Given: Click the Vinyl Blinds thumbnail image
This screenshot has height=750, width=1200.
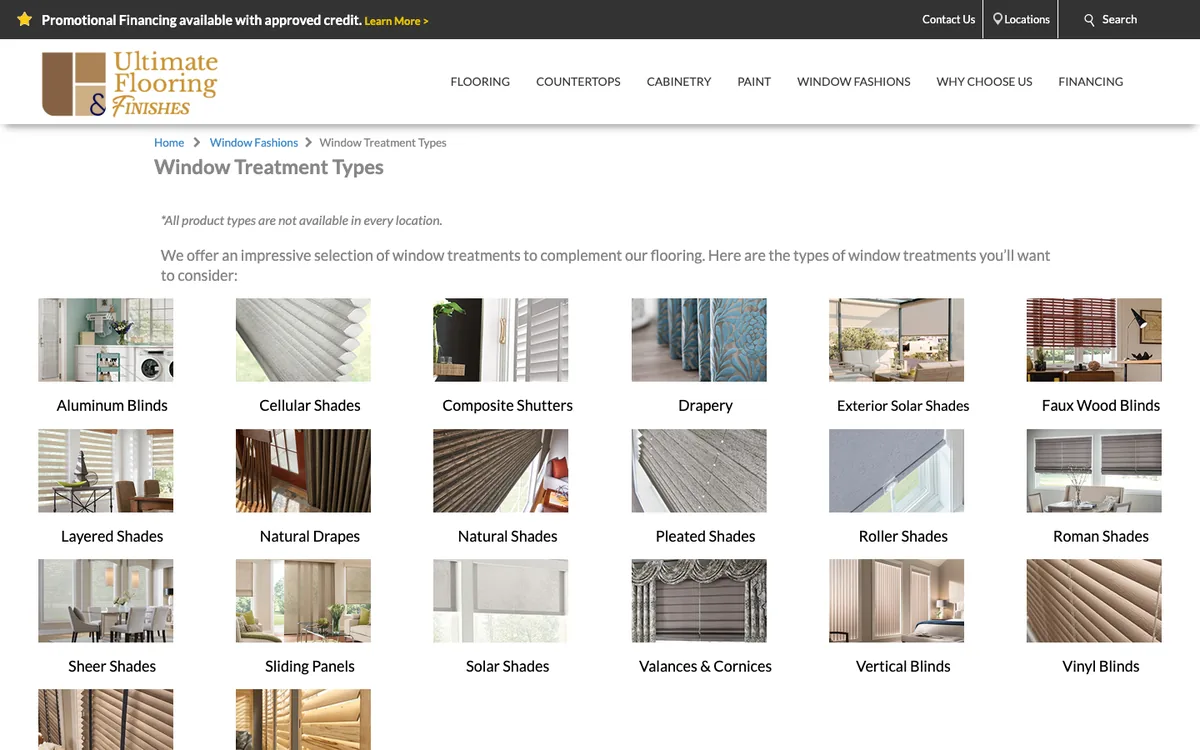Looking at the screenshot, I should click(x=1094, y=601).
